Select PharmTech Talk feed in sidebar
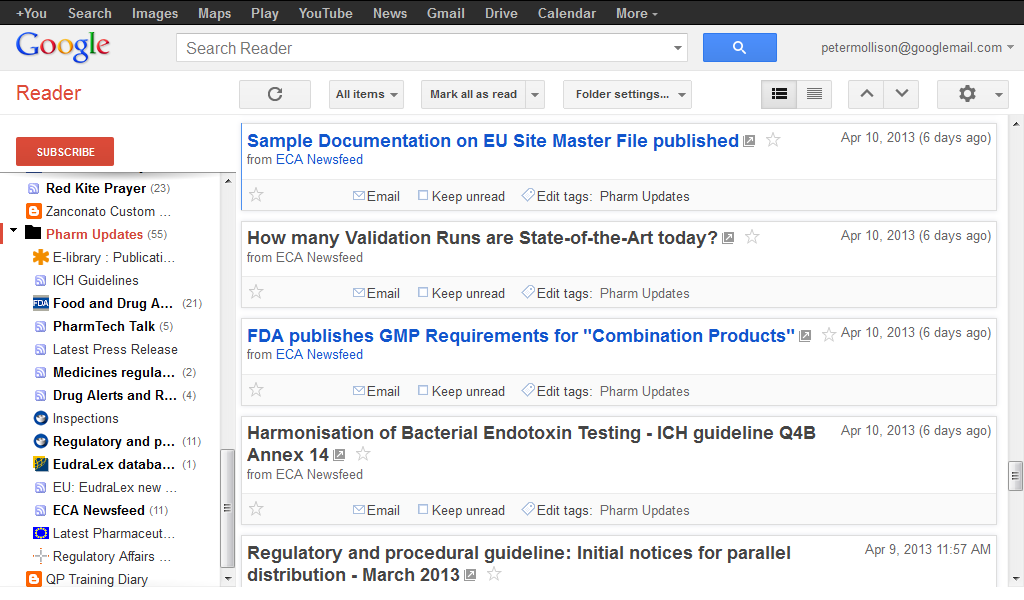Viewport: 1024px width, 600px height. pos(104,326)
